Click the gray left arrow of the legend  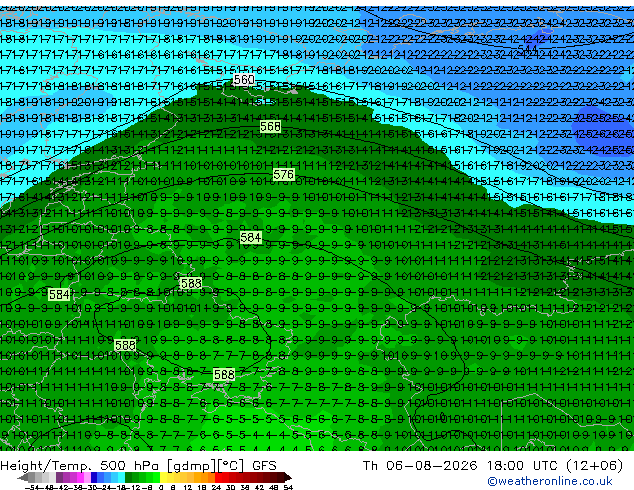(x=23, y=477)
